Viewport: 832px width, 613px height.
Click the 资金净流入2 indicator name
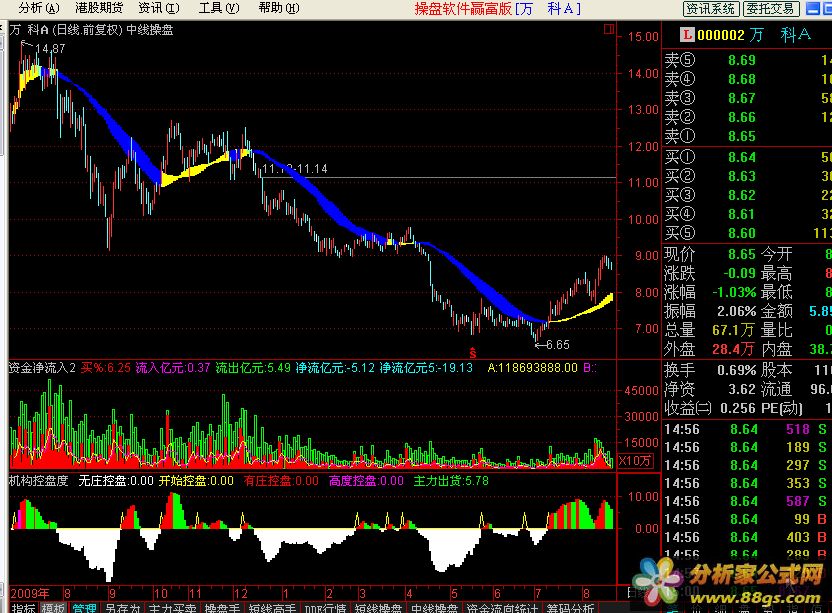(42, 367)
